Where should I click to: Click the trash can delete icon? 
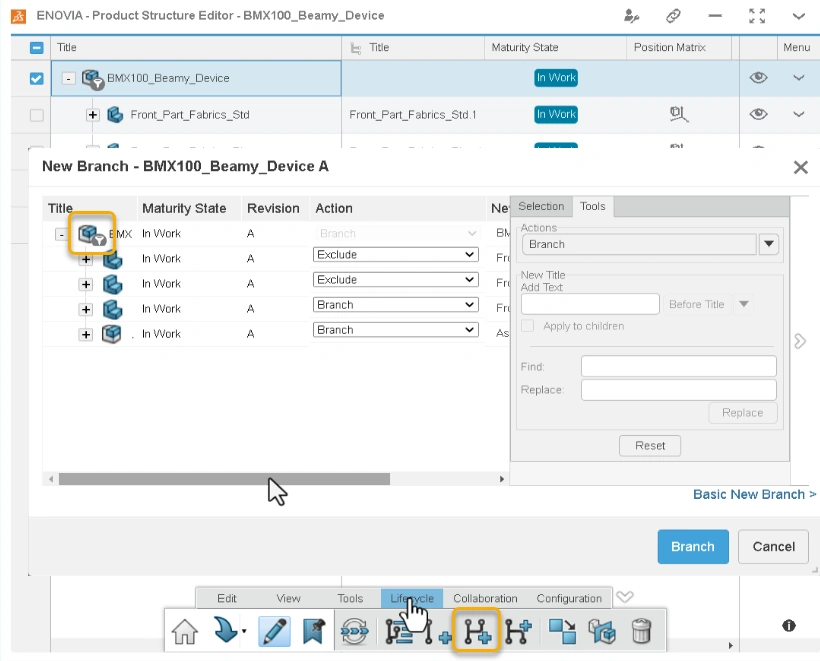[642, 631]
